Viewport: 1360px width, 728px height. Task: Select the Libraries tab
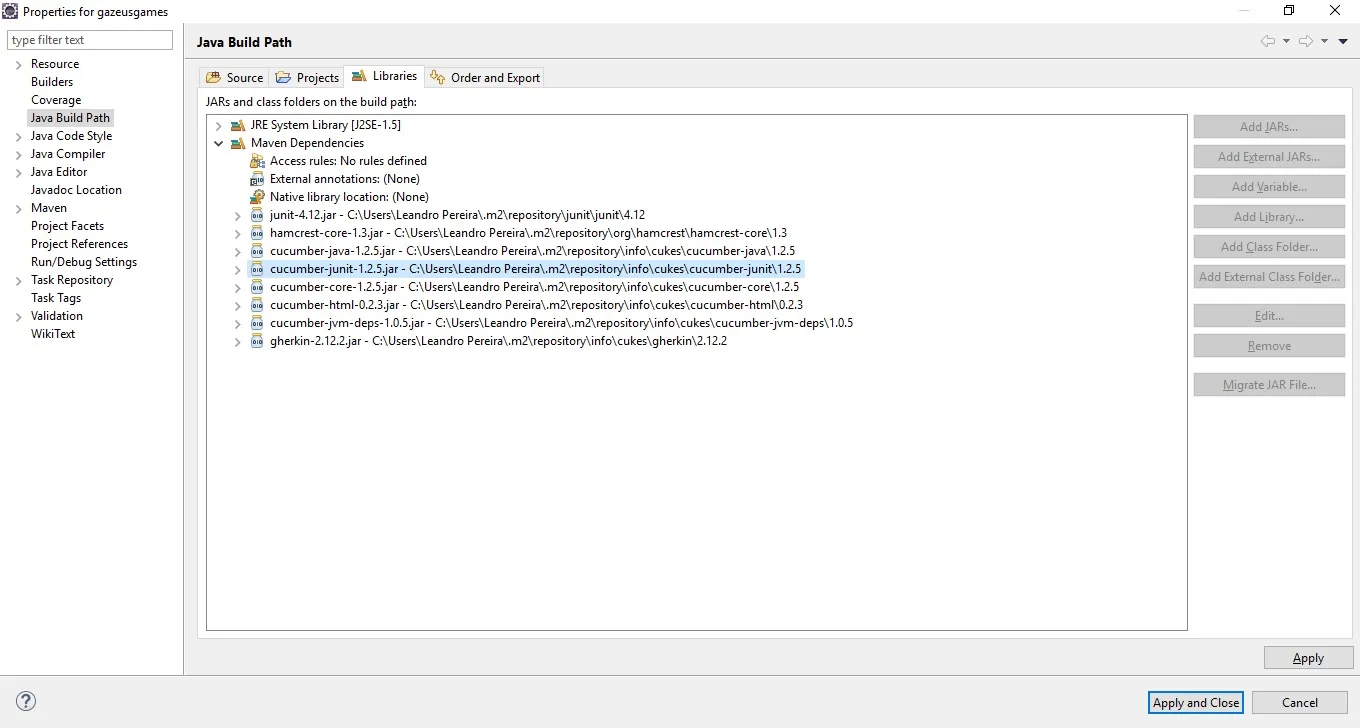(x=384, y=76)
